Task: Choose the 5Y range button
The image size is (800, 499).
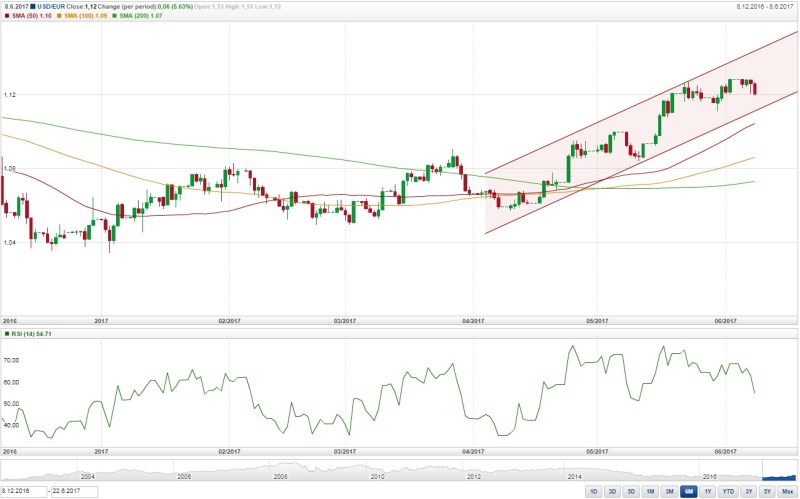Action: click(x=767, y=492)
